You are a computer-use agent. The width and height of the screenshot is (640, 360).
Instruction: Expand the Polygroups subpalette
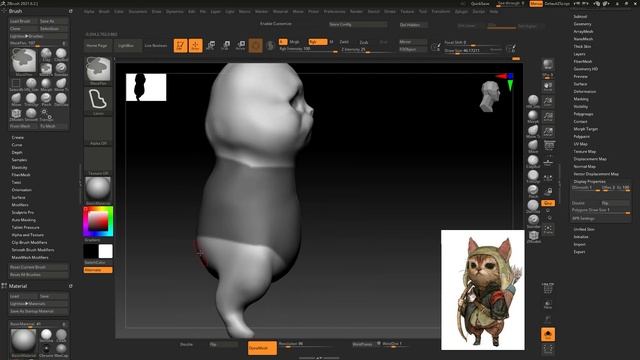pyautogui.click(x=583, y=114)
